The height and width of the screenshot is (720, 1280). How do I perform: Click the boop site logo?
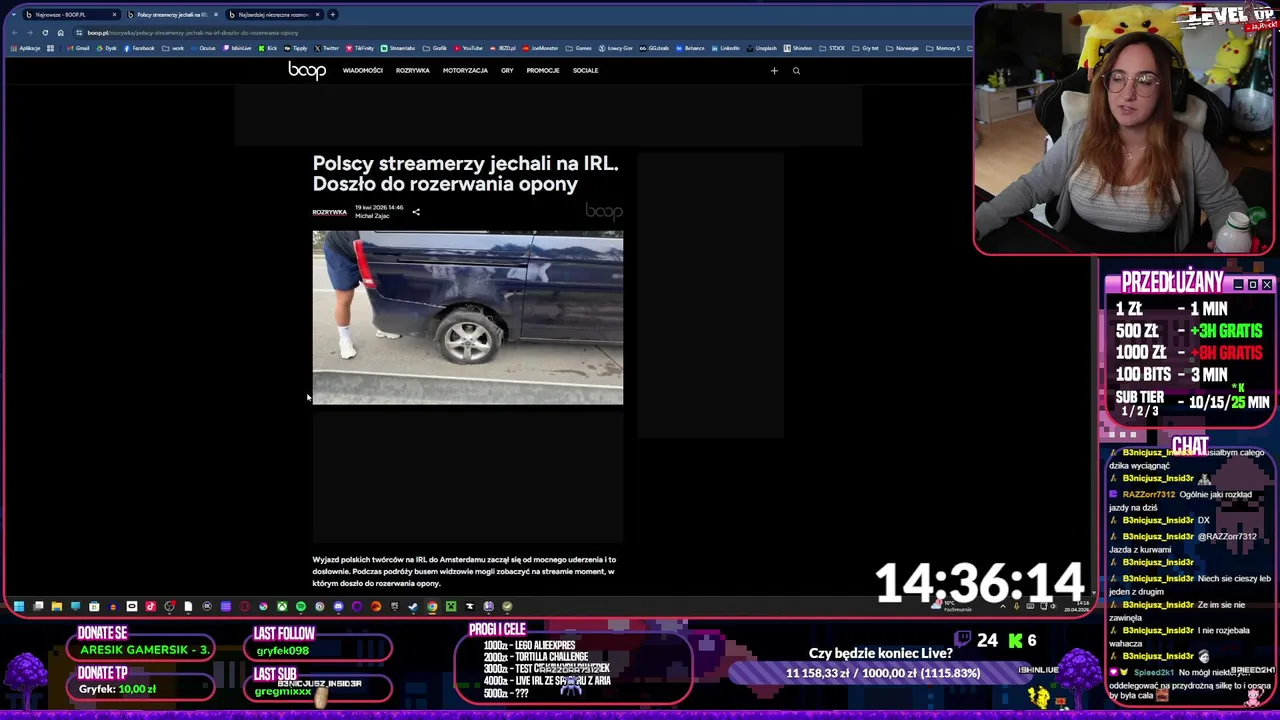(x=307, y=70)
